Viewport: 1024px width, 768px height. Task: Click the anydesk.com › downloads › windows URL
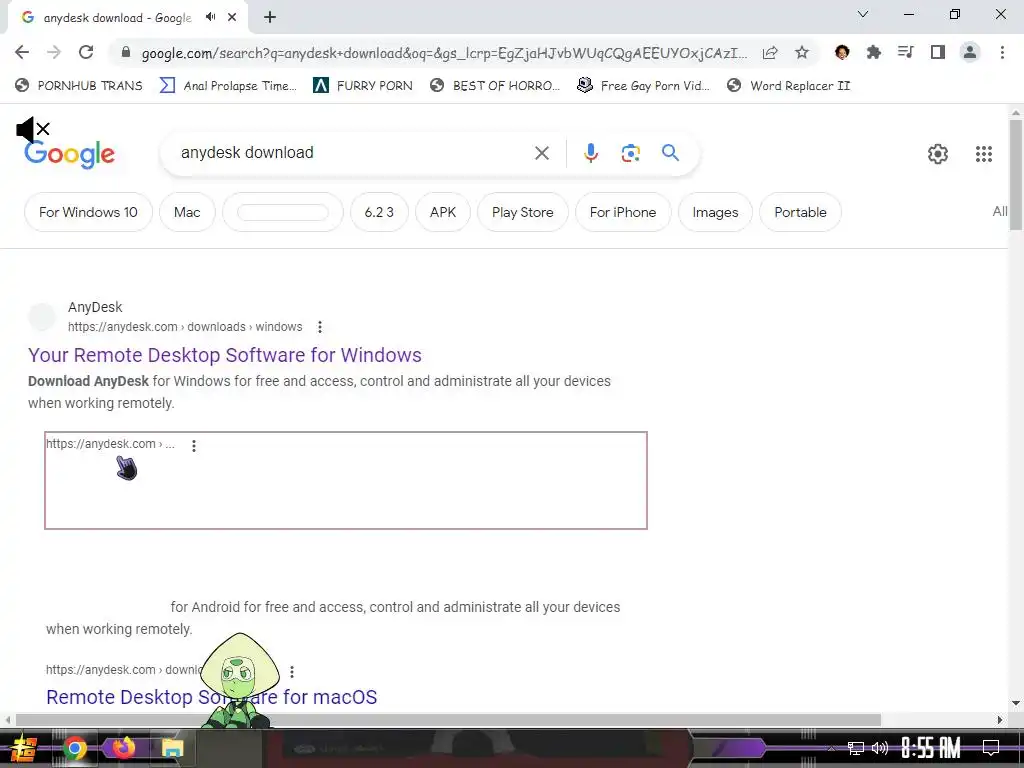185,327
